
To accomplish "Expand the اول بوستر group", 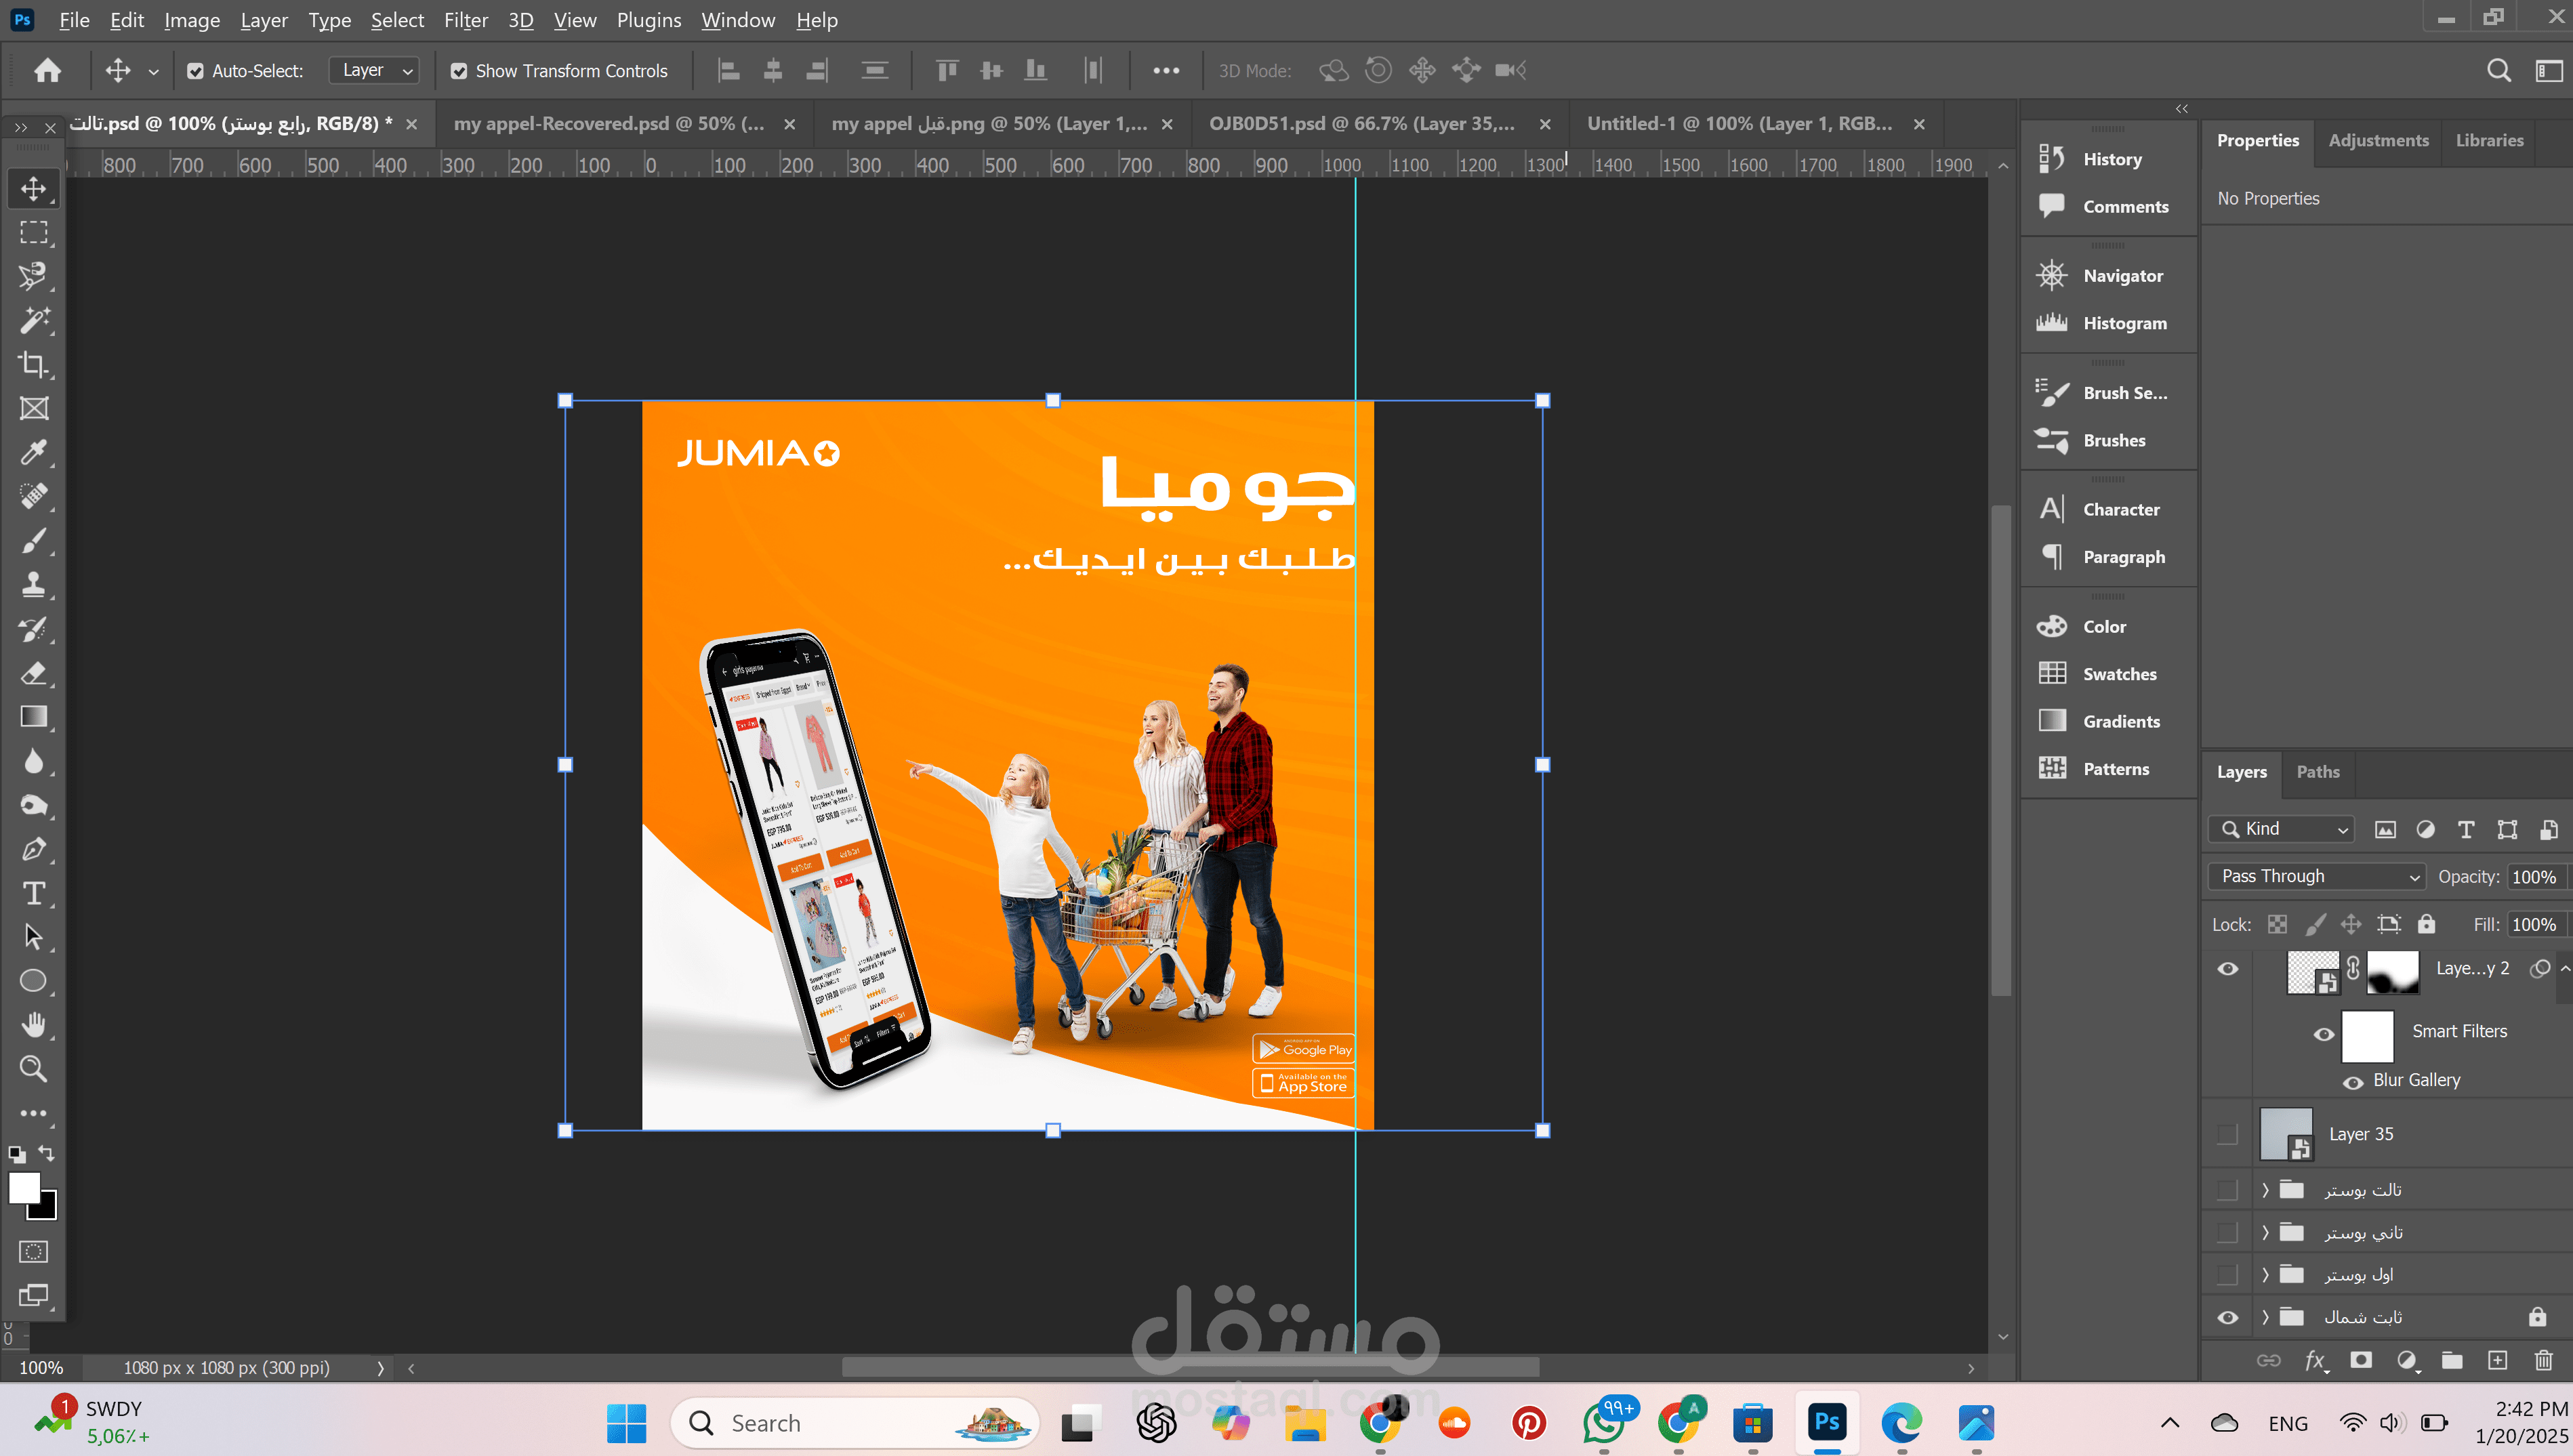I will pos(2265,1275).
